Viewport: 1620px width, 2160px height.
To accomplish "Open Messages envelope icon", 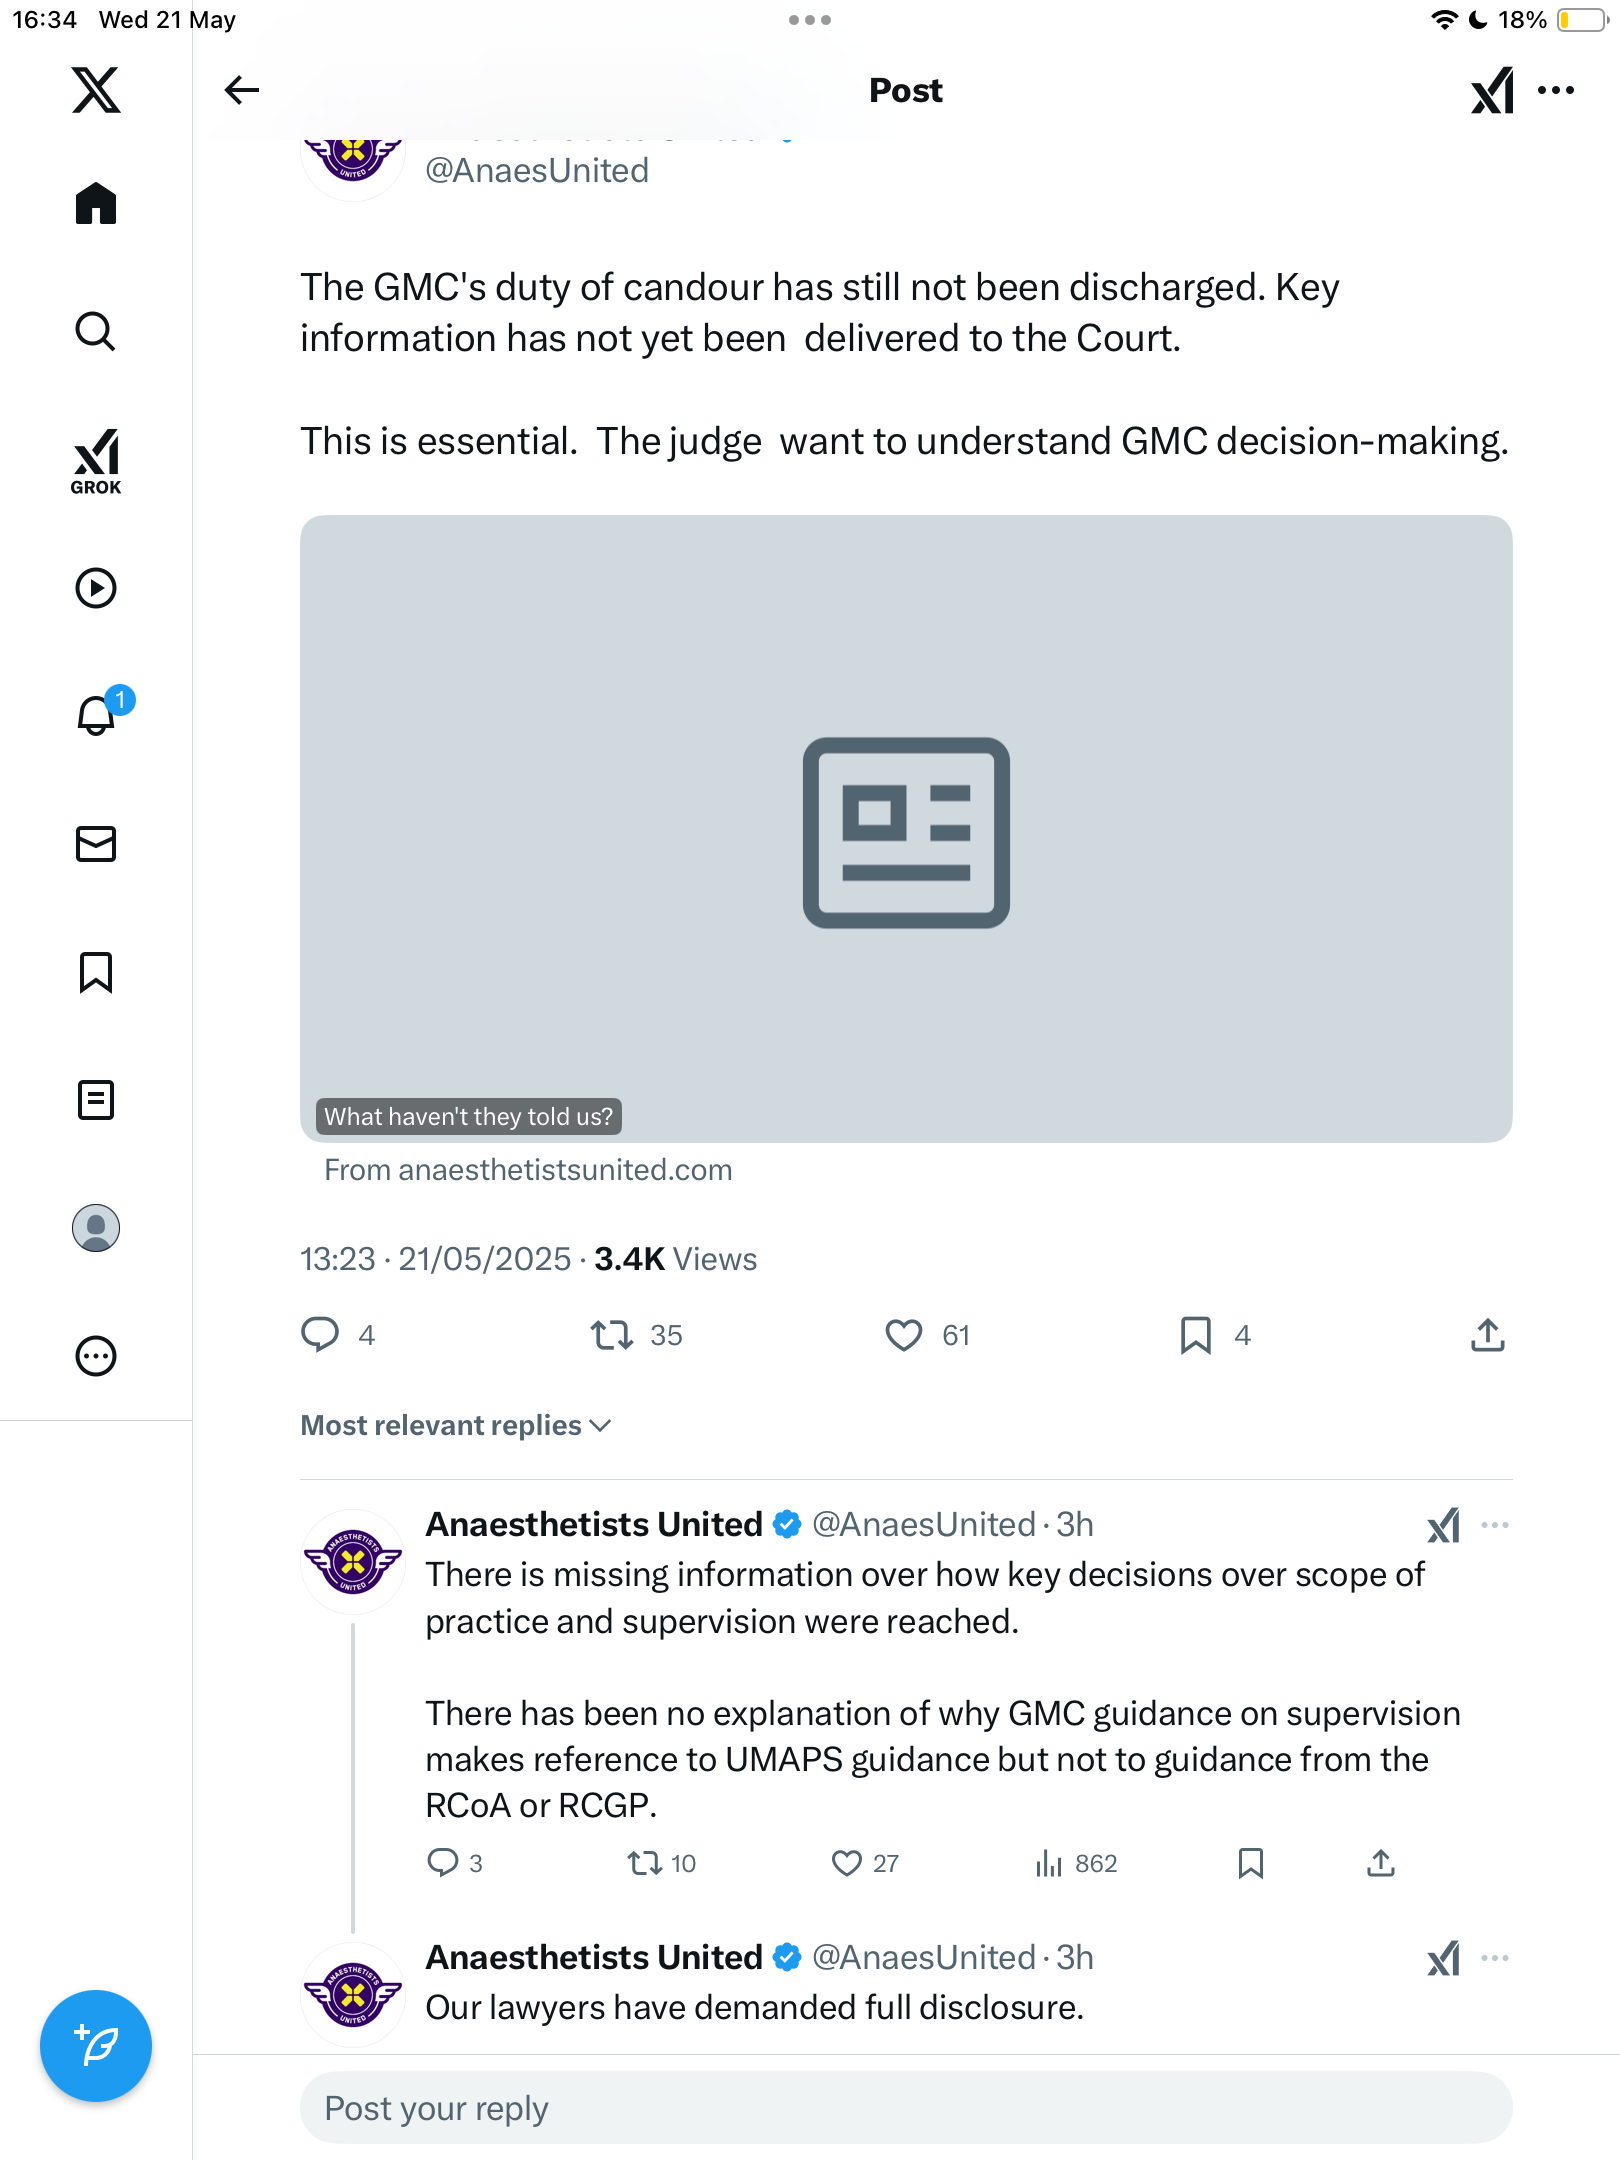I will tap(96, 844).
